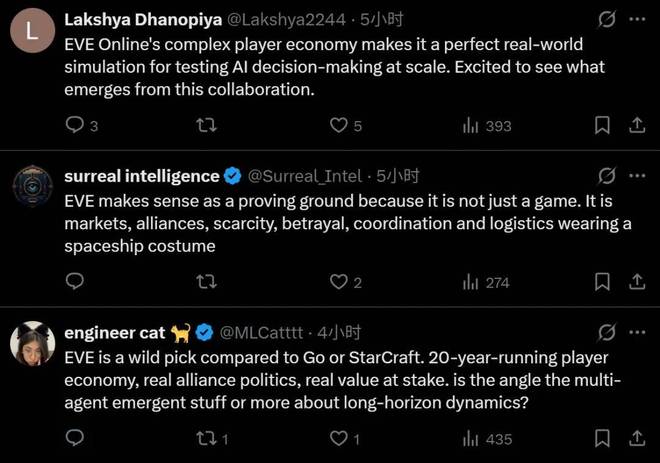Share Lakshya Dhanopiya's tweet
Viewport: 660px width, 463px height.
637,125
